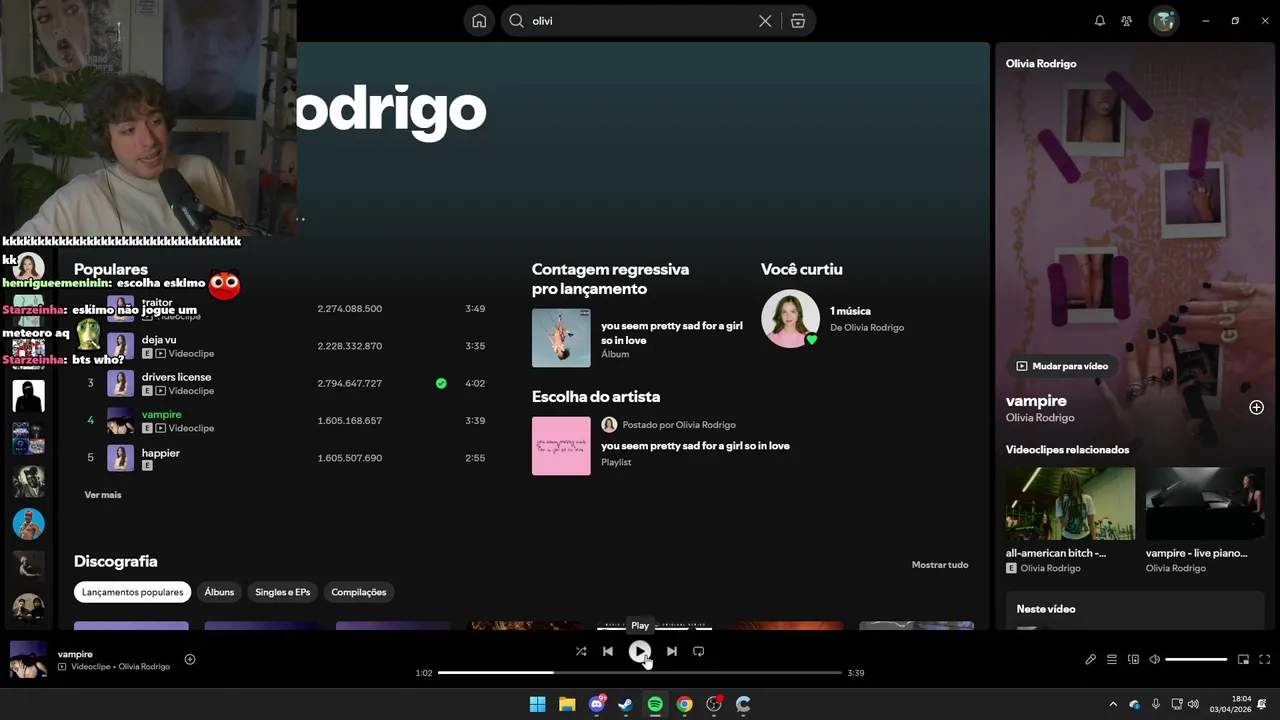Click the 'Neste vídeo' section header
This screenshot has height=720, width=1280.
coord(1046,609)
